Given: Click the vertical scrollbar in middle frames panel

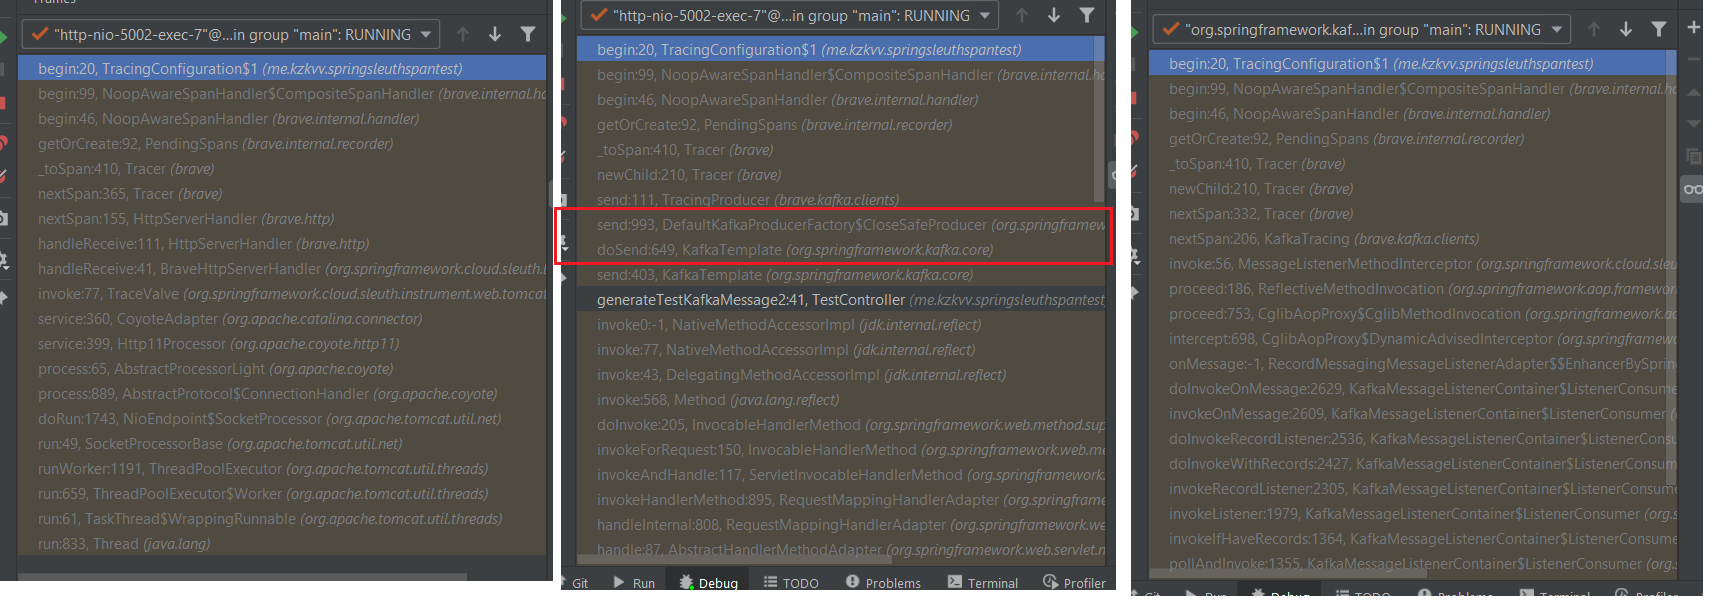Looking at the screenshot, I should point(1099,118).
